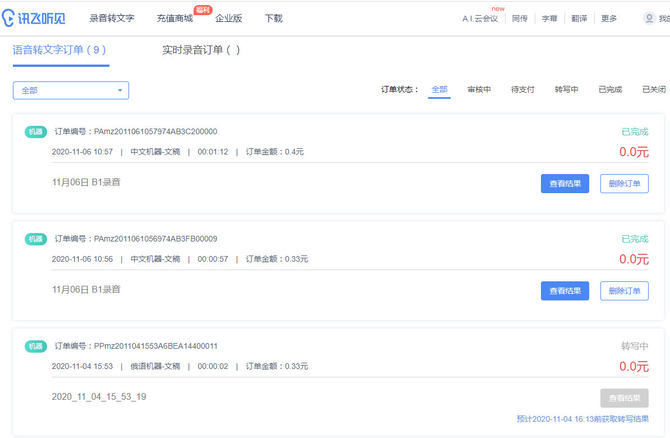This screenshot has width=670, height=438.
Task: Go to the 下载 page
Action: coord(273,18)
